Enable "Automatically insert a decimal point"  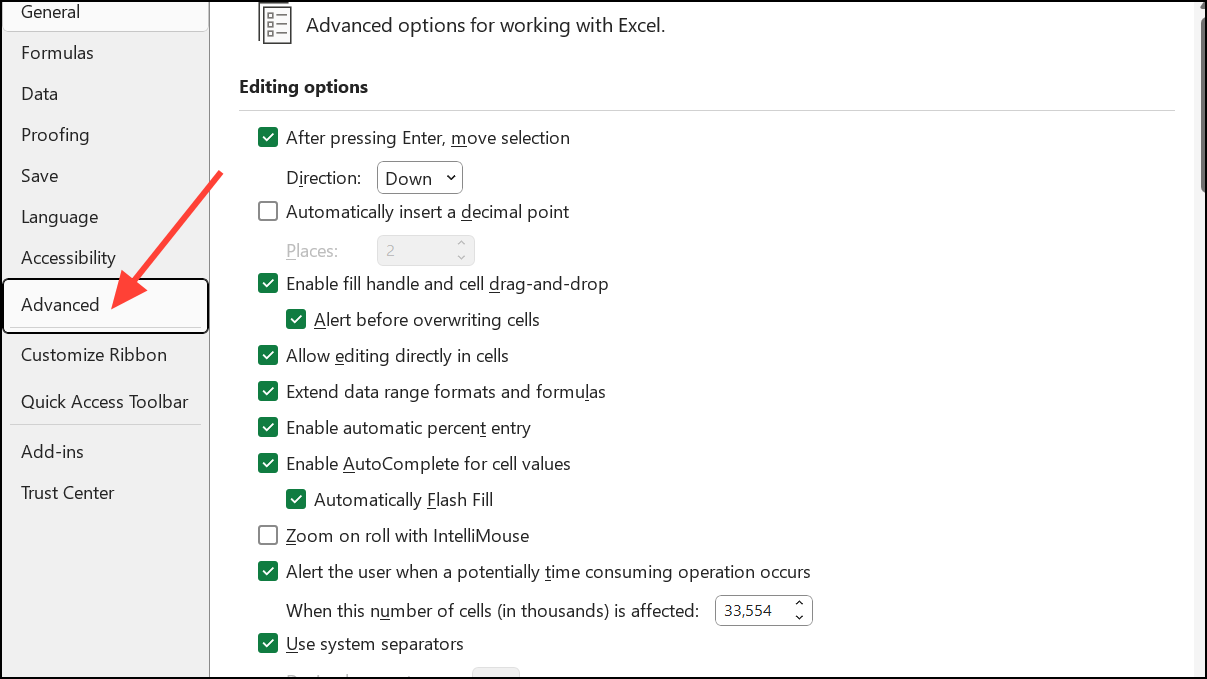point(267,211)
